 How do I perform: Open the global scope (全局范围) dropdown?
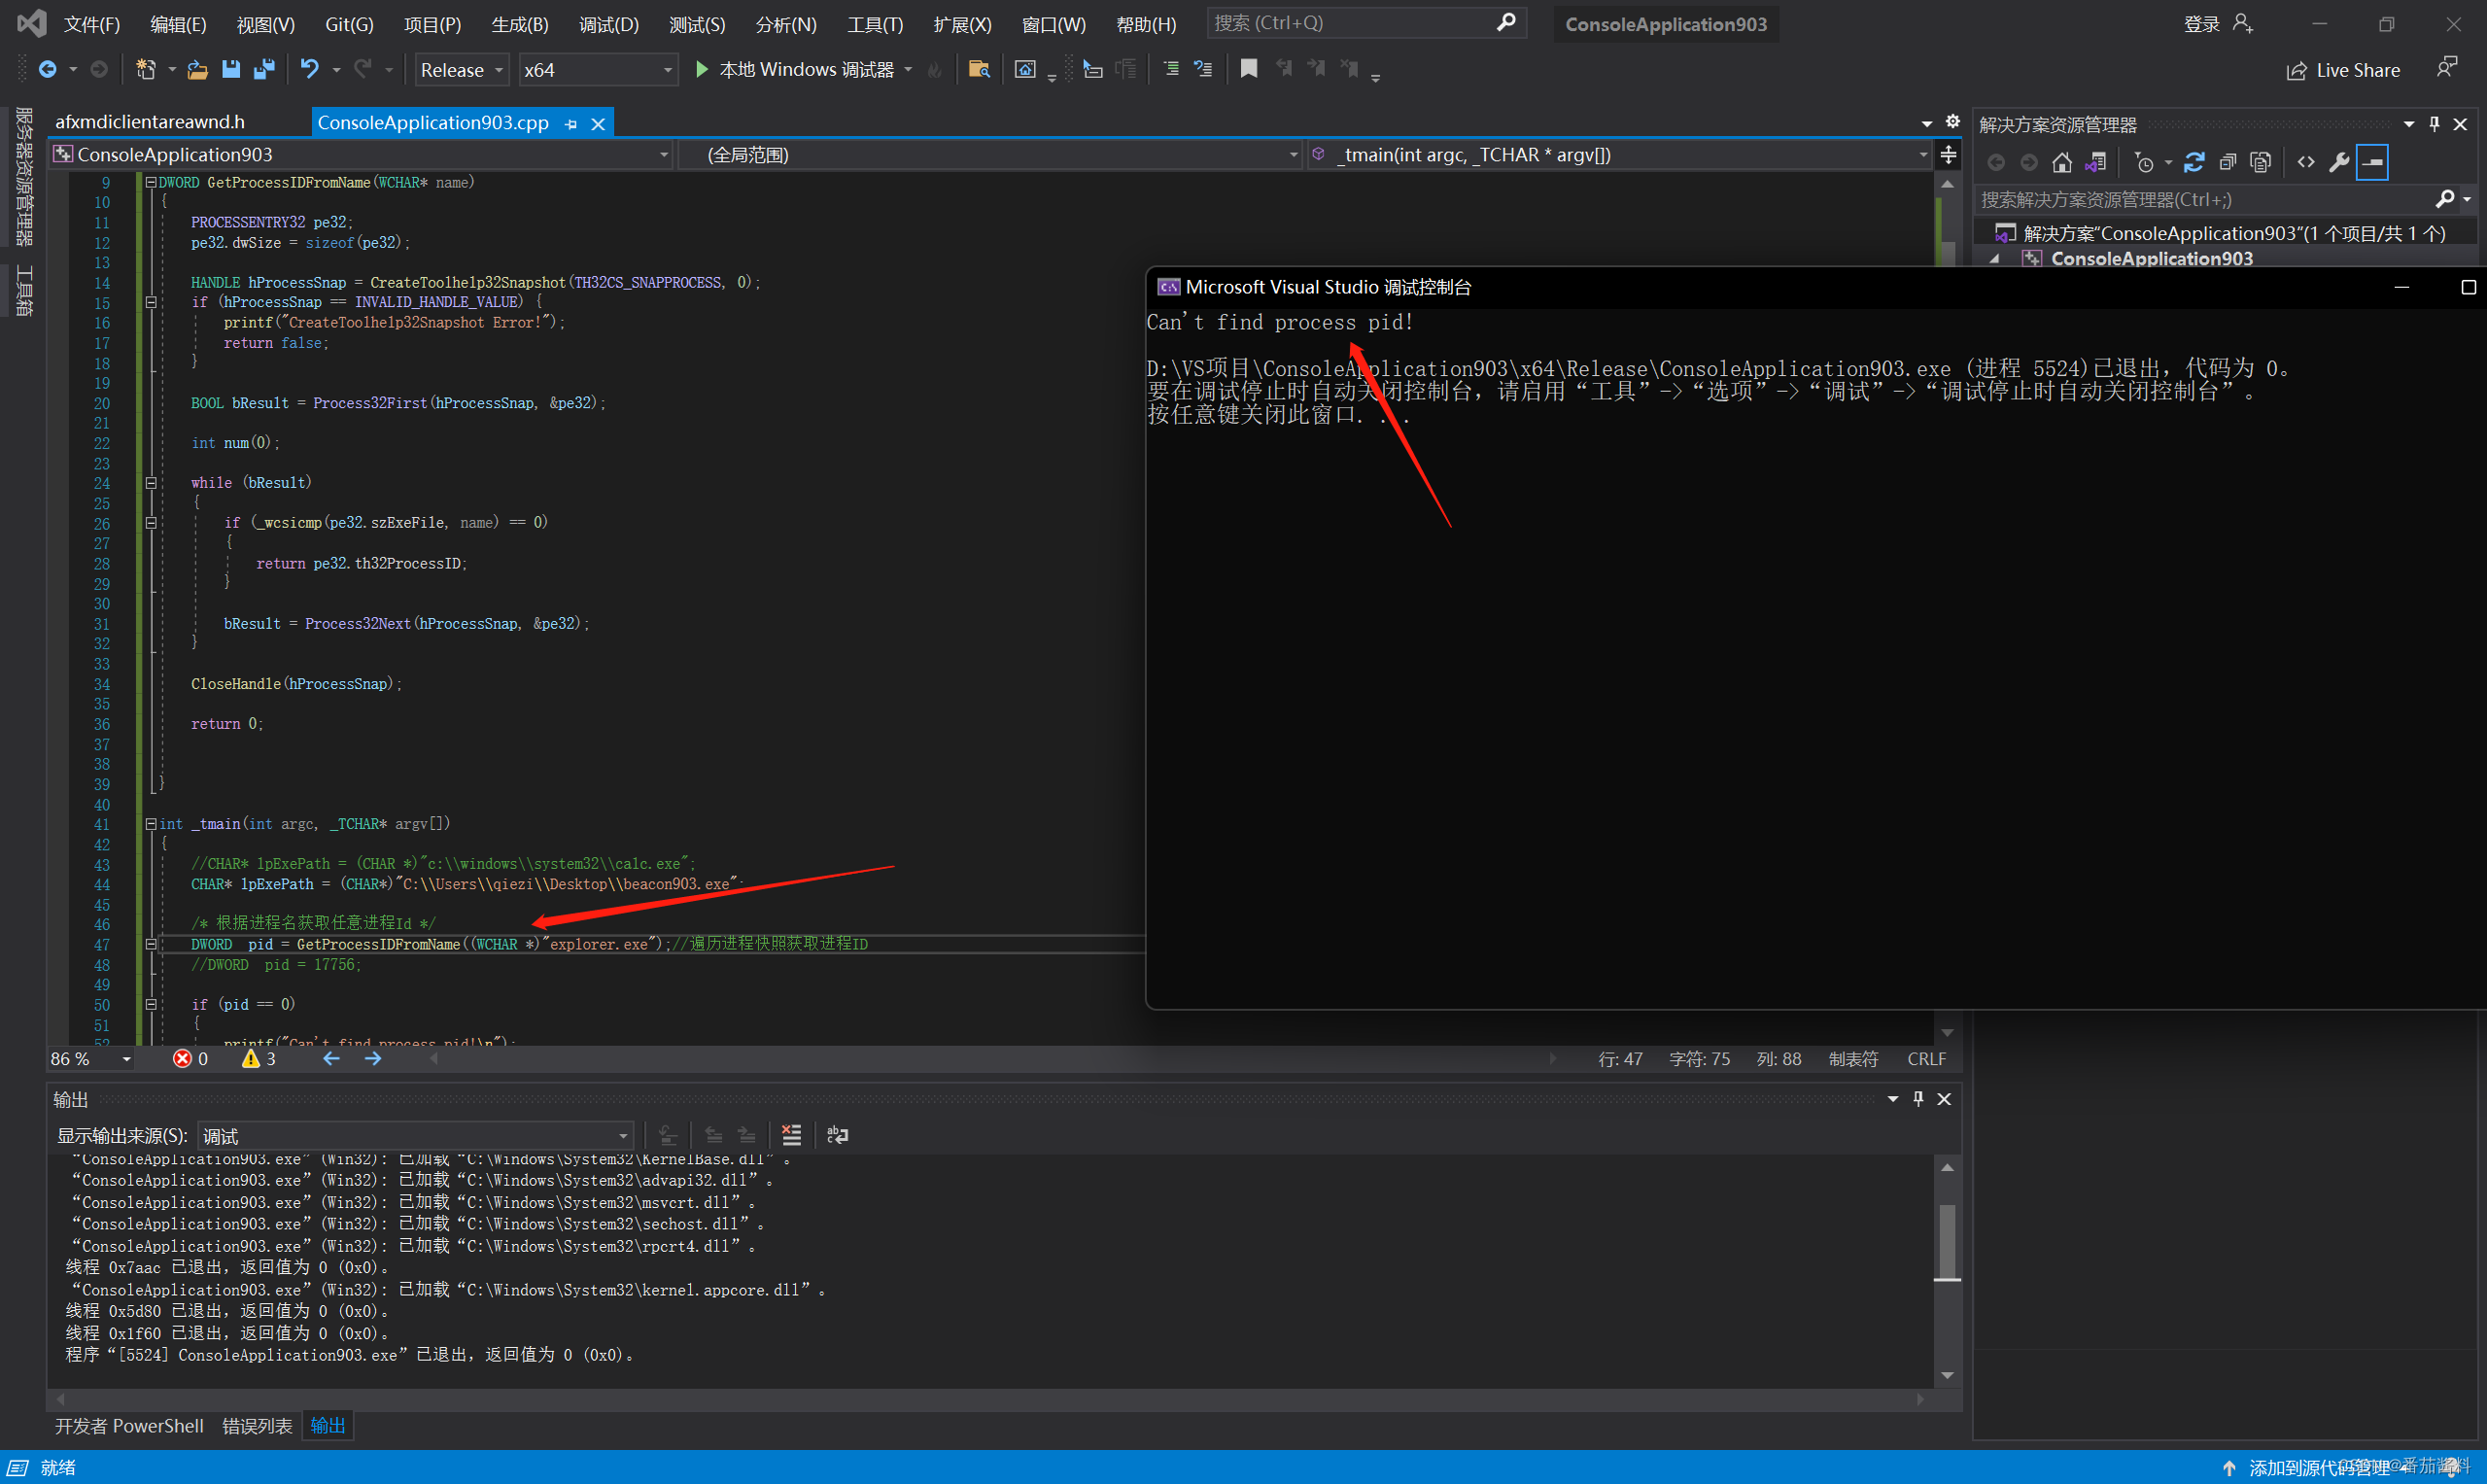989,155
